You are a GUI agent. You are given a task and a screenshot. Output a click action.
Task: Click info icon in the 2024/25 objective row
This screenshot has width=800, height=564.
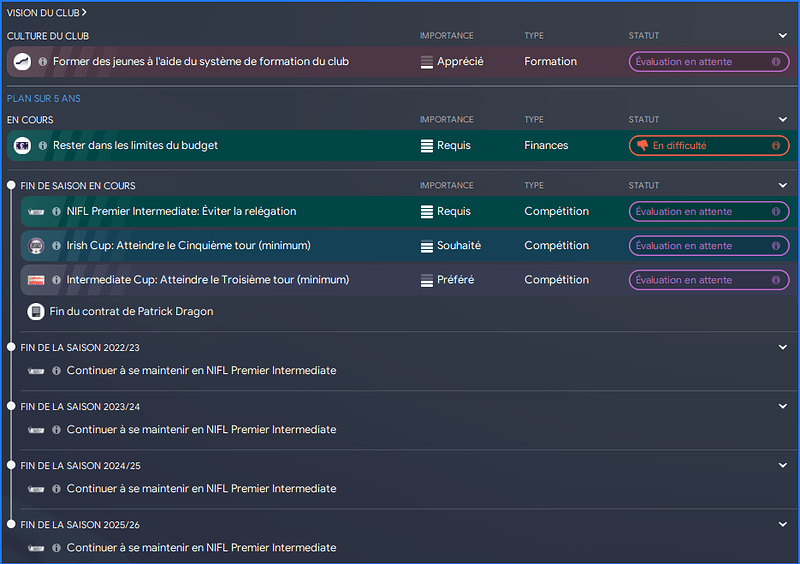pyautogui.click(x=57, y=489)
